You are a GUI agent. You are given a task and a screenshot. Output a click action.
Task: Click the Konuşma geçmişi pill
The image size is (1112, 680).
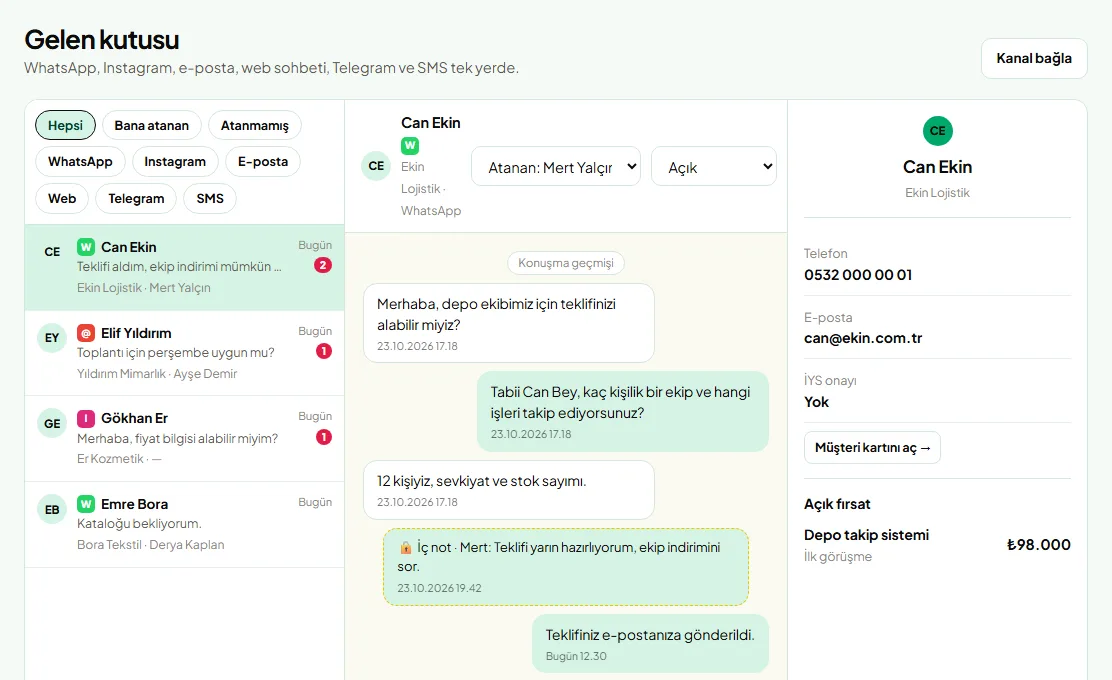click(x=566, y=263)
